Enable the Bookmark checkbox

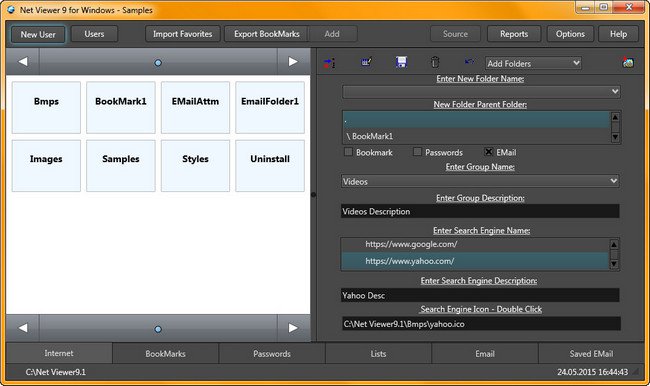click(x=348, y=152)
